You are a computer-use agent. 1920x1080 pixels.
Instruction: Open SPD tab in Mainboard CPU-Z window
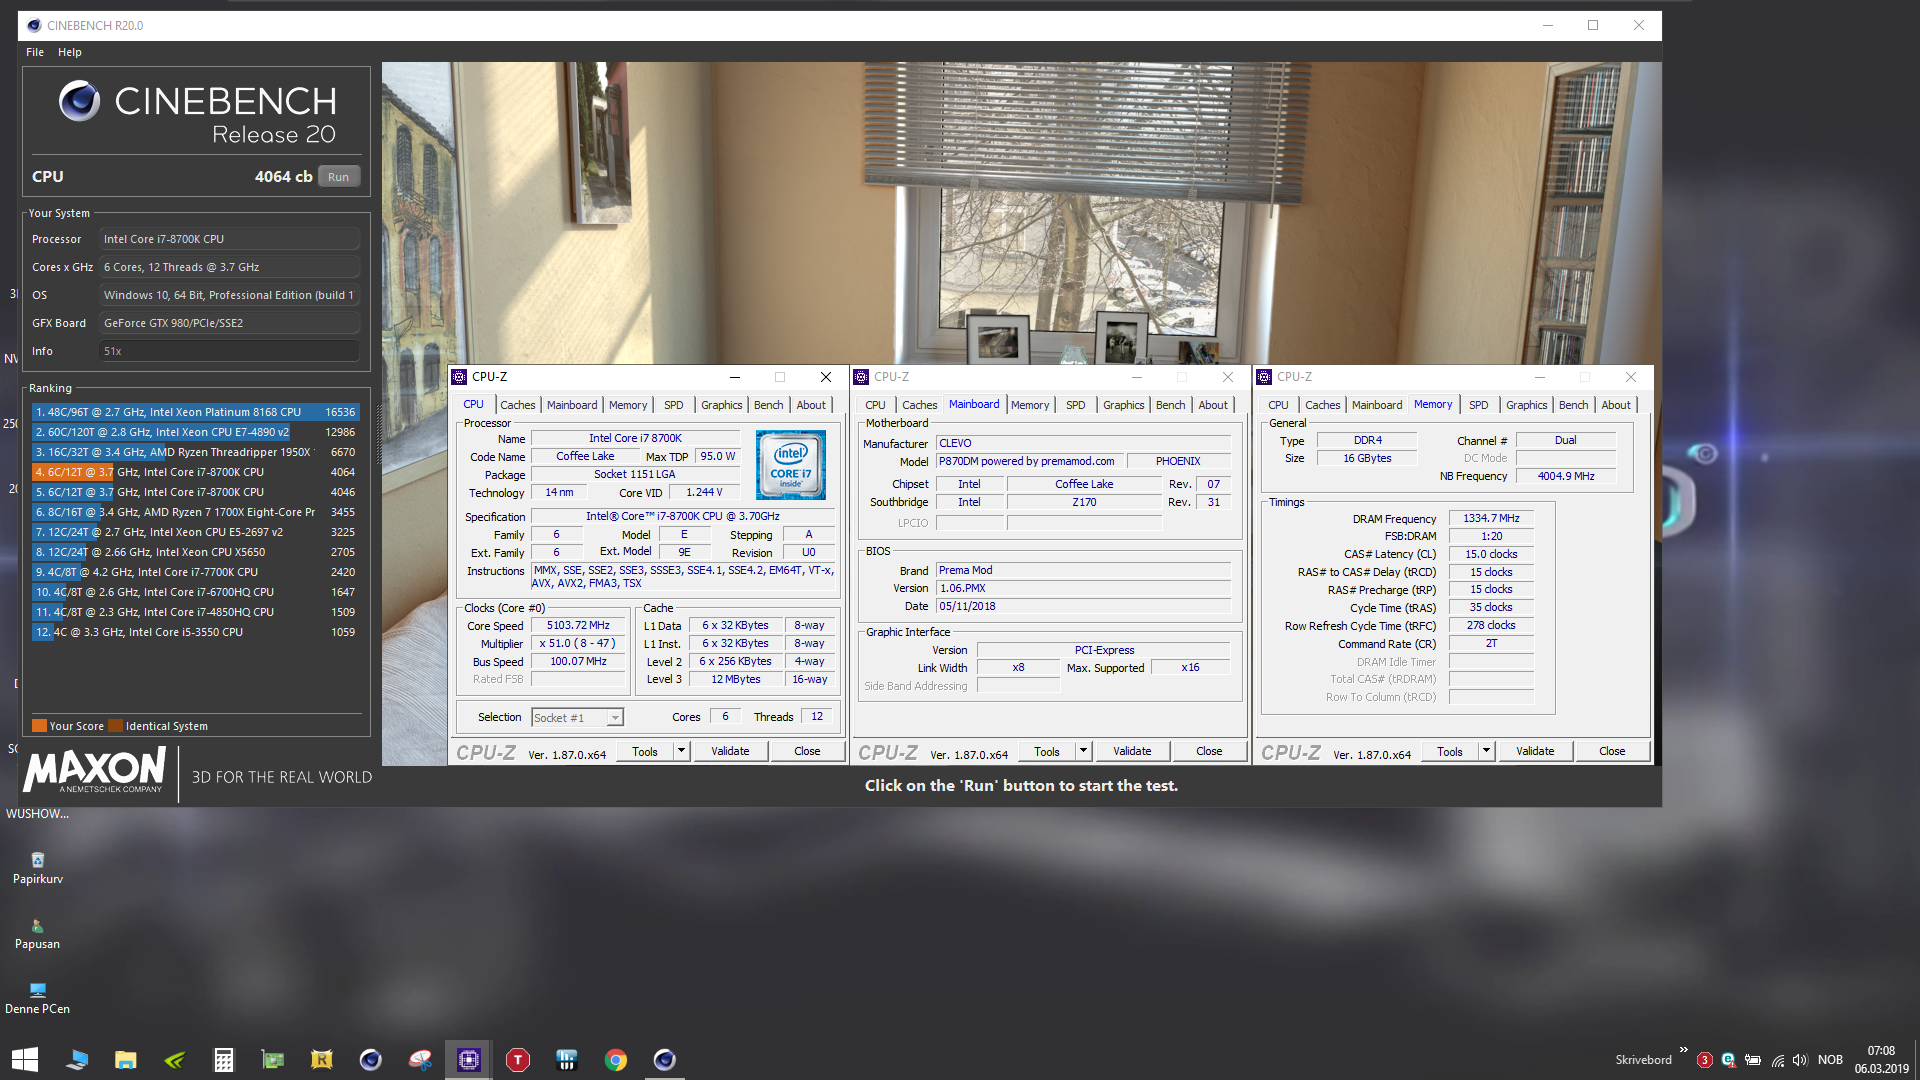coord(1075,405)
